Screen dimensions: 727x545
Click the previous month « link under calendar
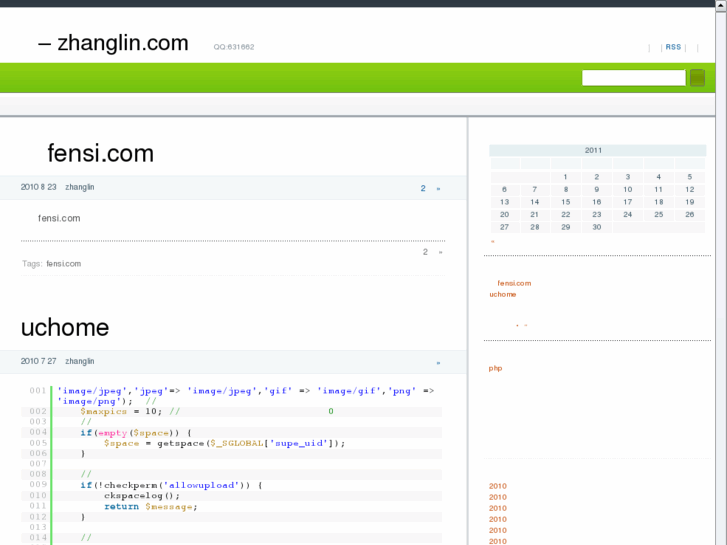click(x=493, y=241)
